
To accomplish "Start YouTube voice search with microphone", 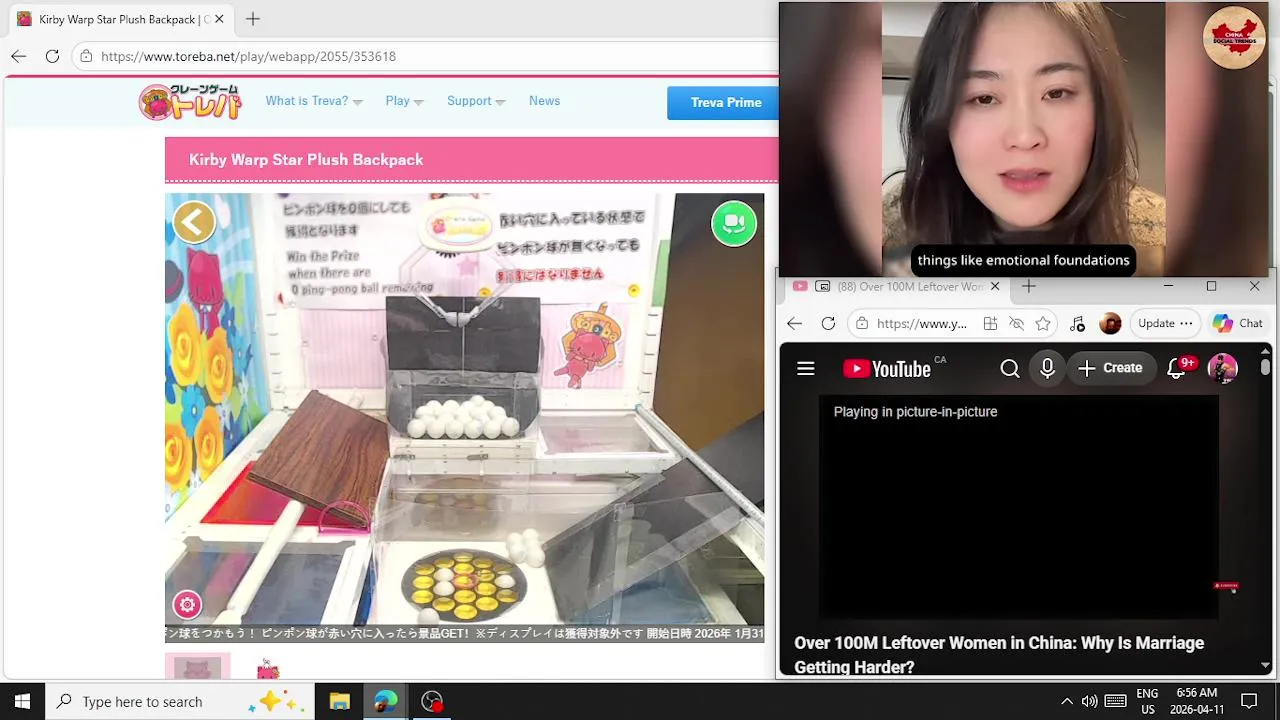I will coord(1047,369).
